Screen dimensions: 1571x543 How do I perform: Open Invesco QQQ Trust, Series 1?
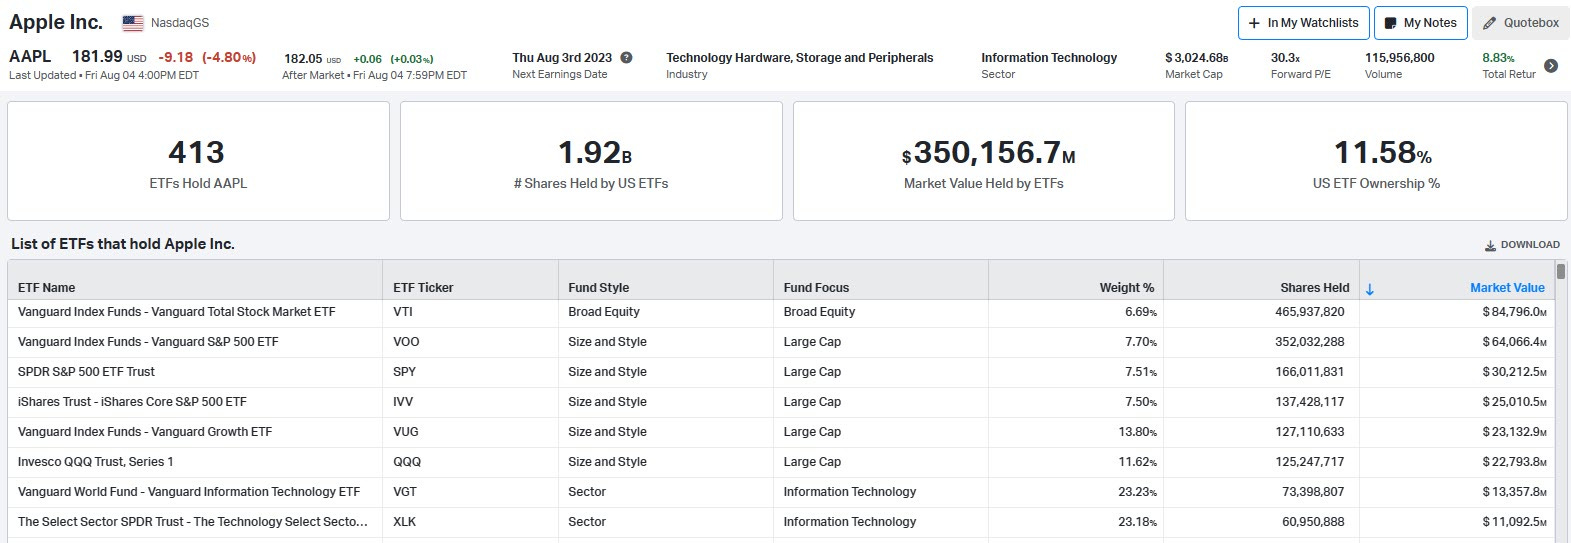[96, 462]
